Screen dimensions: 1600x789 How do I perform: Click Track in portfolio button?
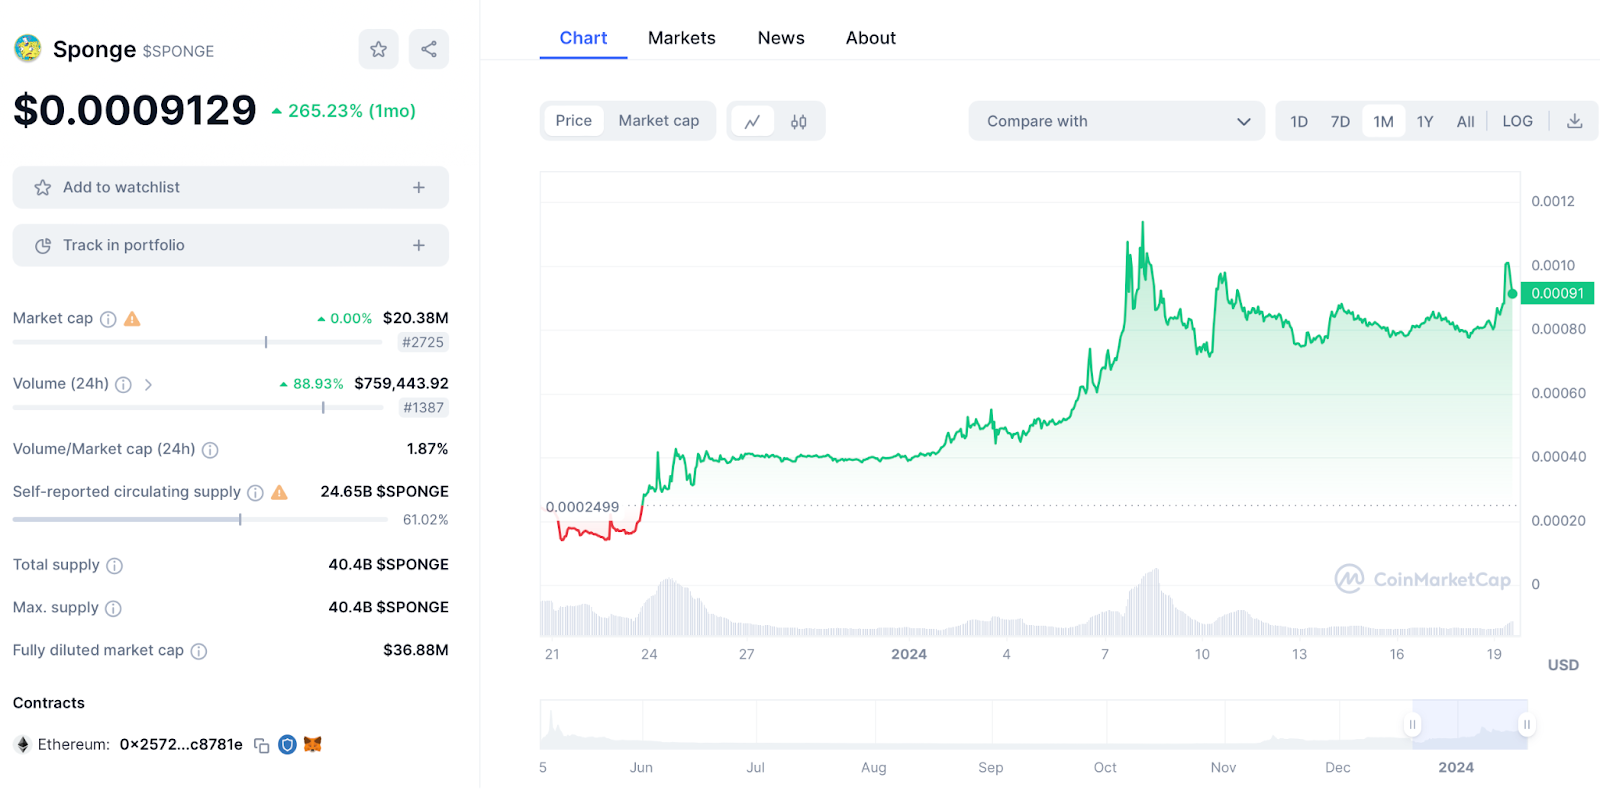(231, 245)
